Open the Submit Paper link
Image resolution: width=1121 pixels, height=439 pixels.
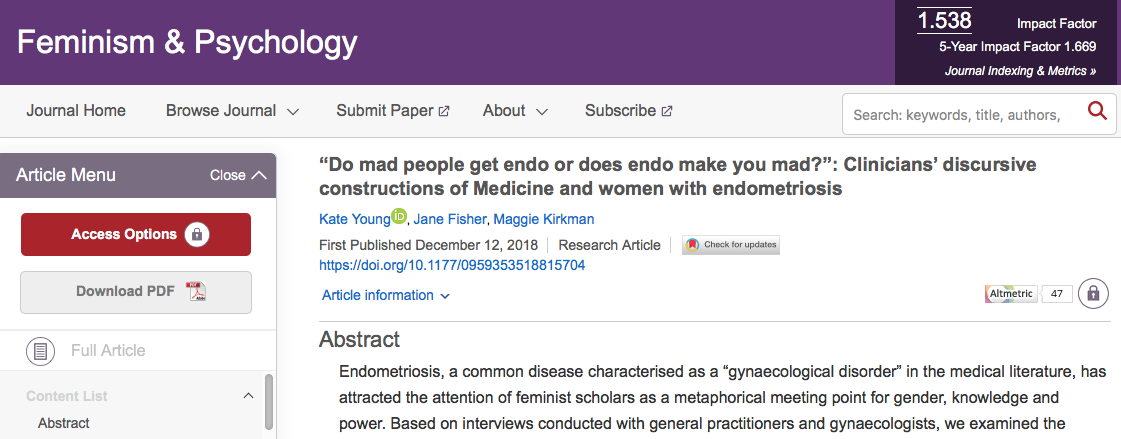click(392, 111)
